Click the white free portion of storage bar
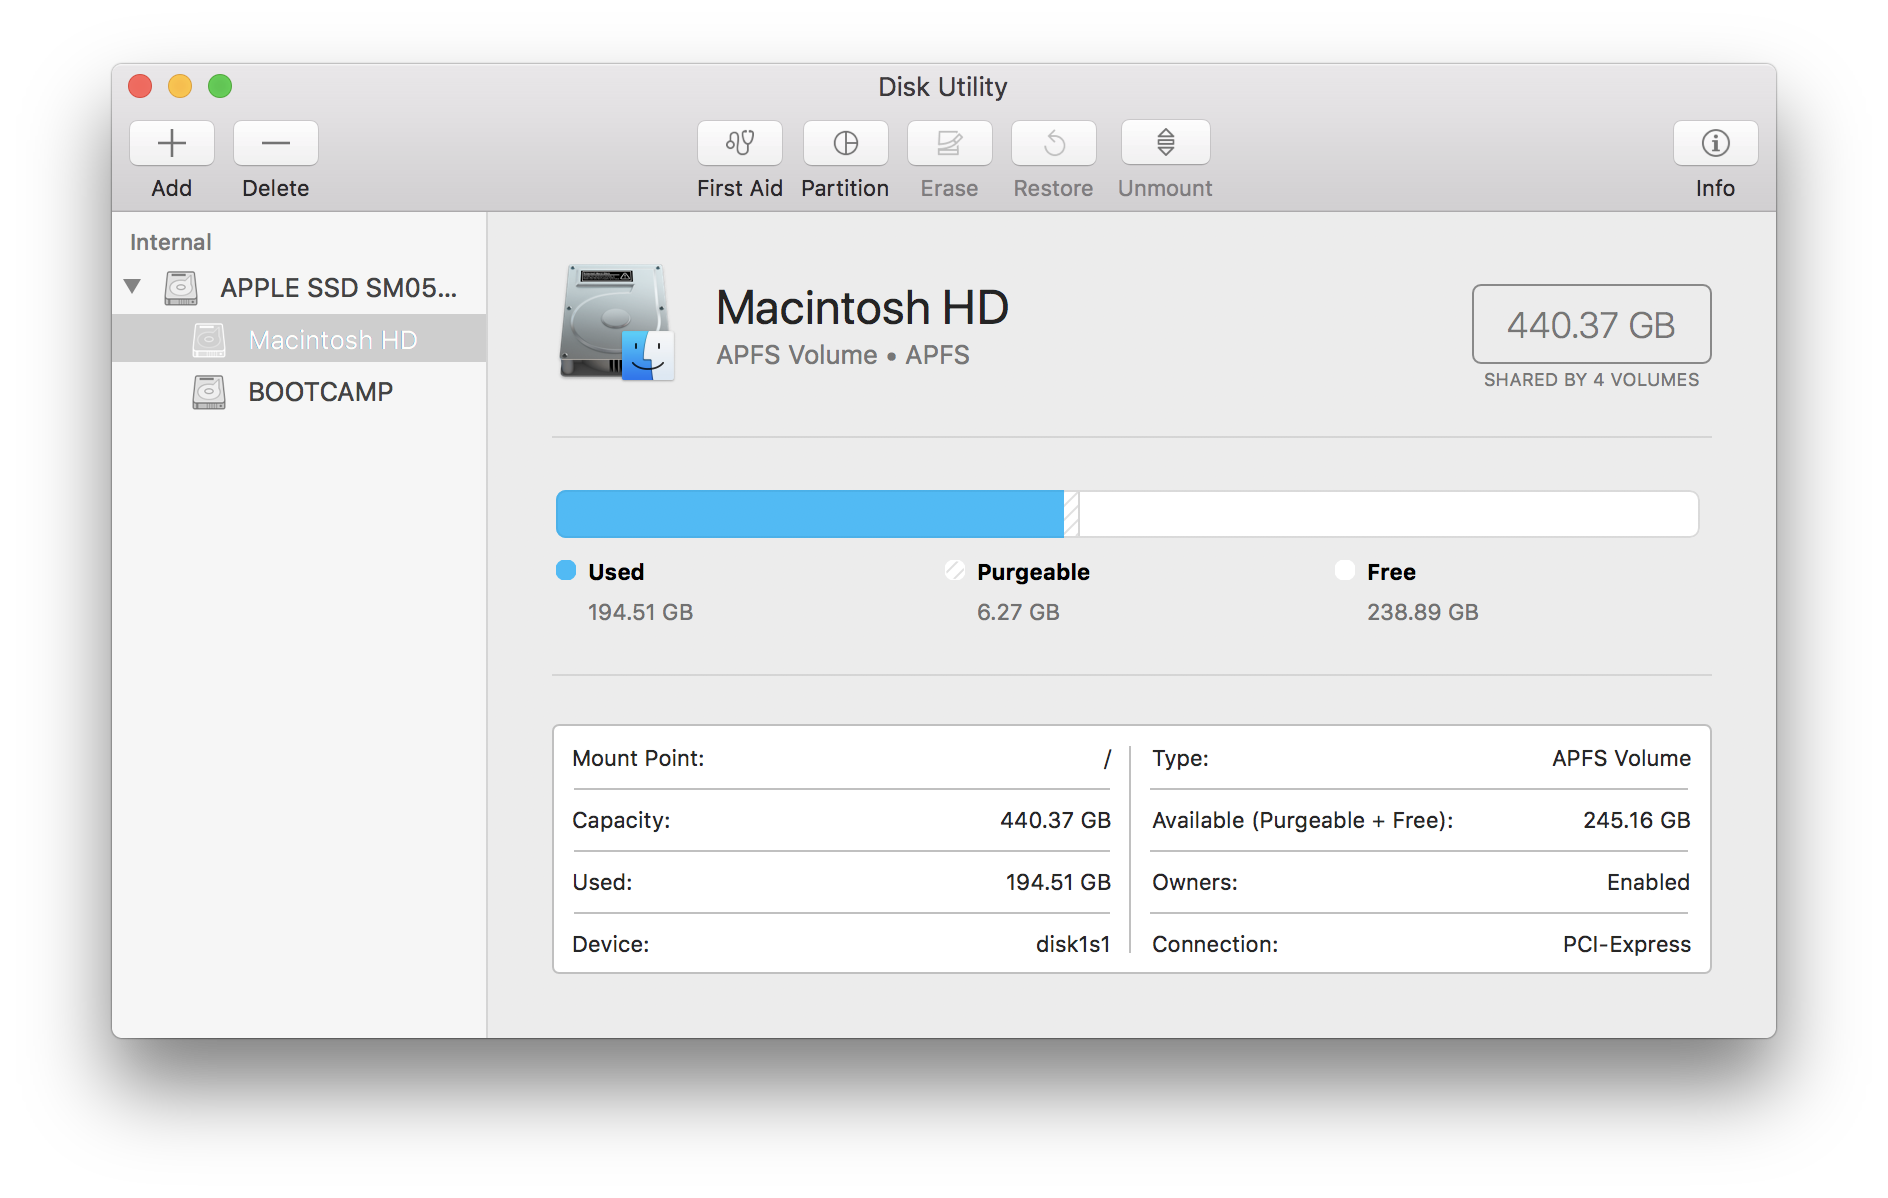Screen dimensions: 1888x1198 1388,514
